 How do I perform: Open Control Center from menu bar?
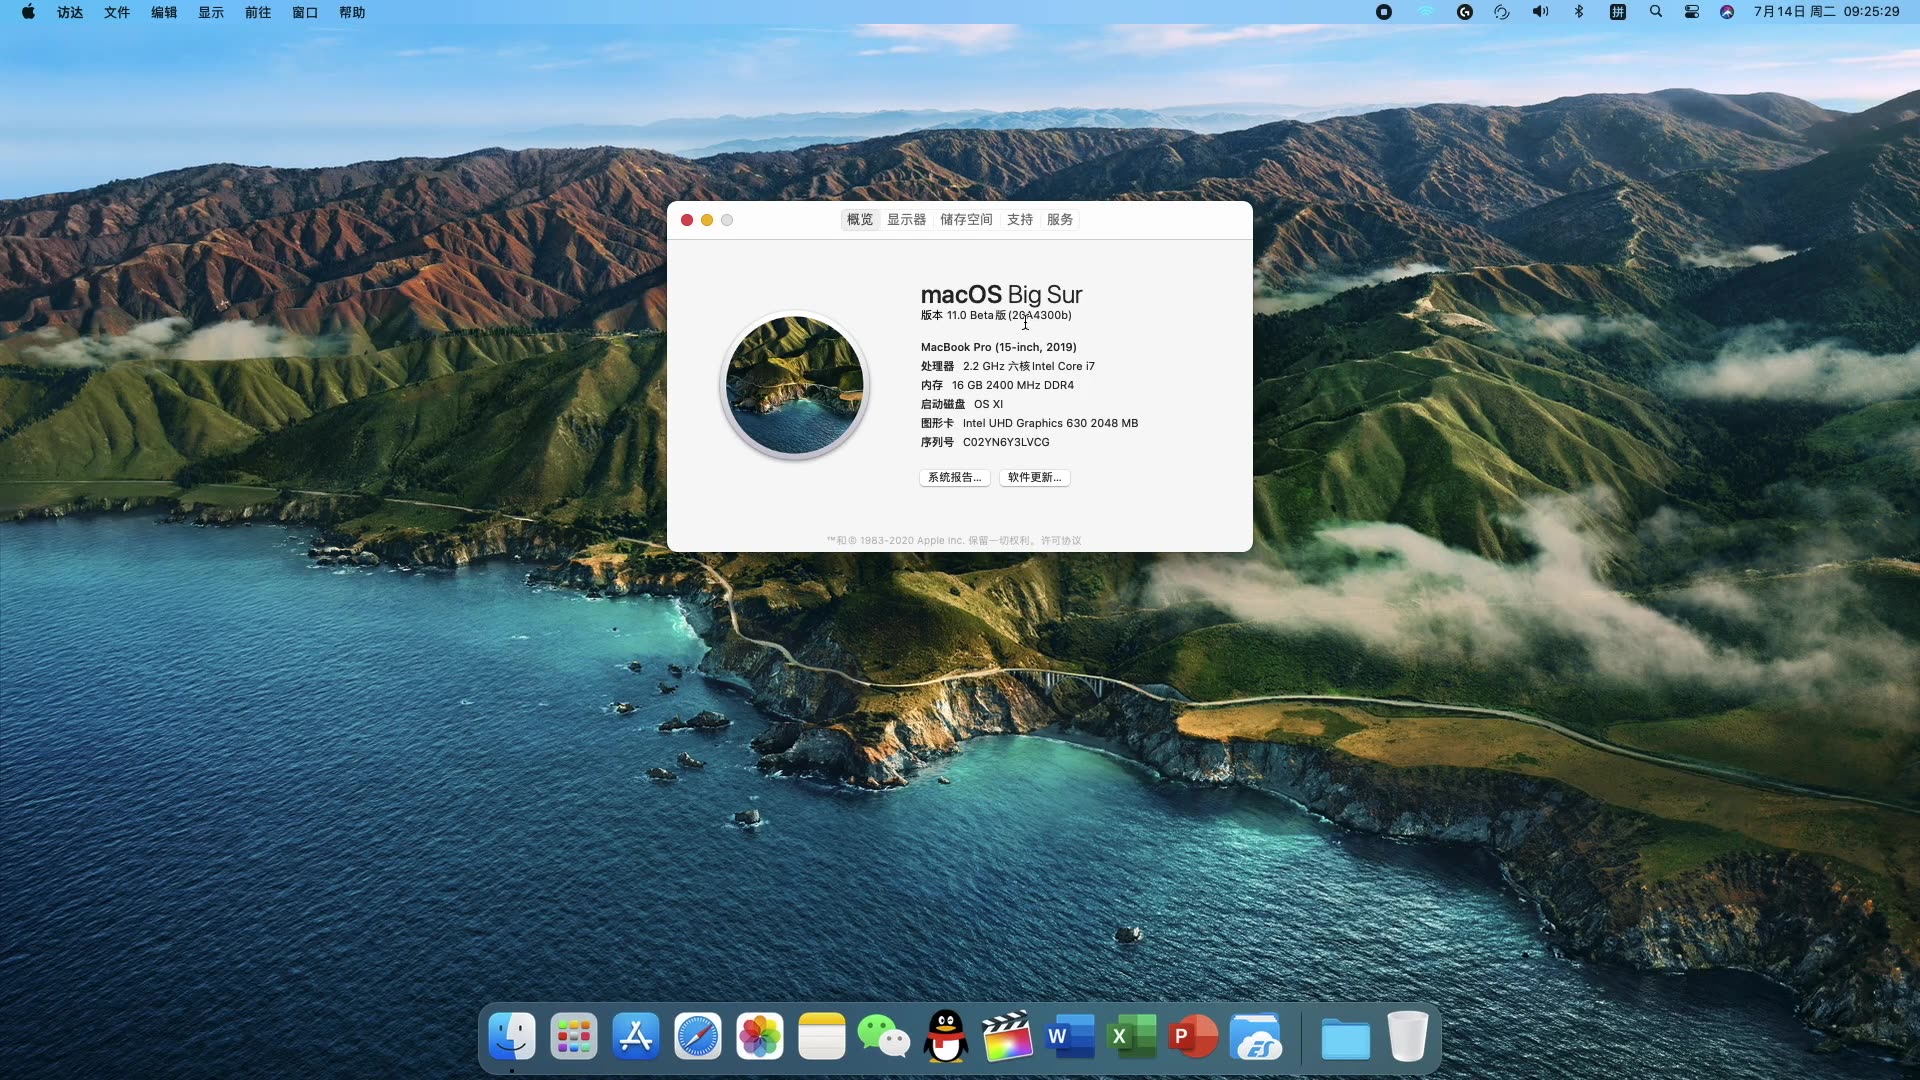[1692, 12]
